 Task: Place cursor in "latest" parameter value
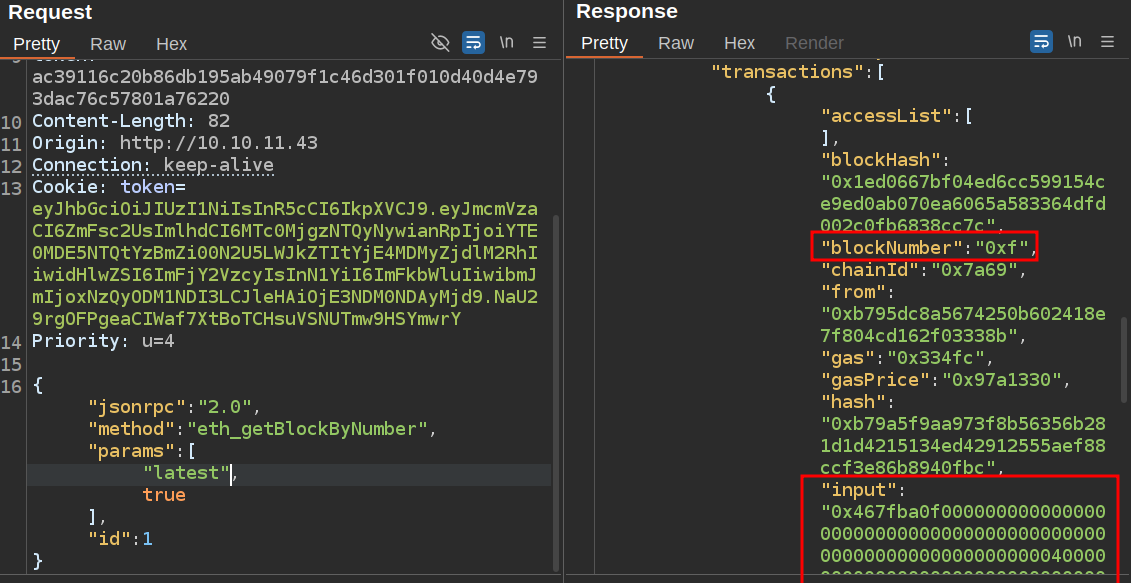187,473
